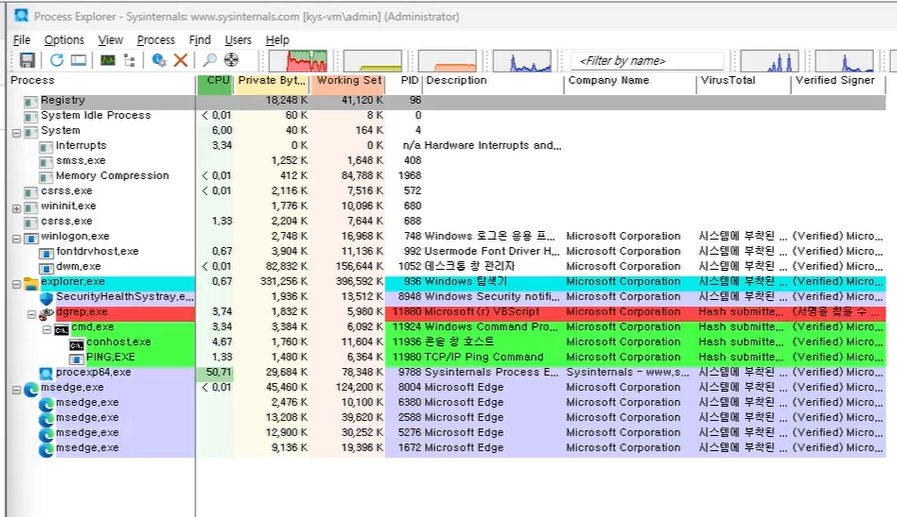Collapse the msedge.exe tree node
897x517 pixels.
17,390
